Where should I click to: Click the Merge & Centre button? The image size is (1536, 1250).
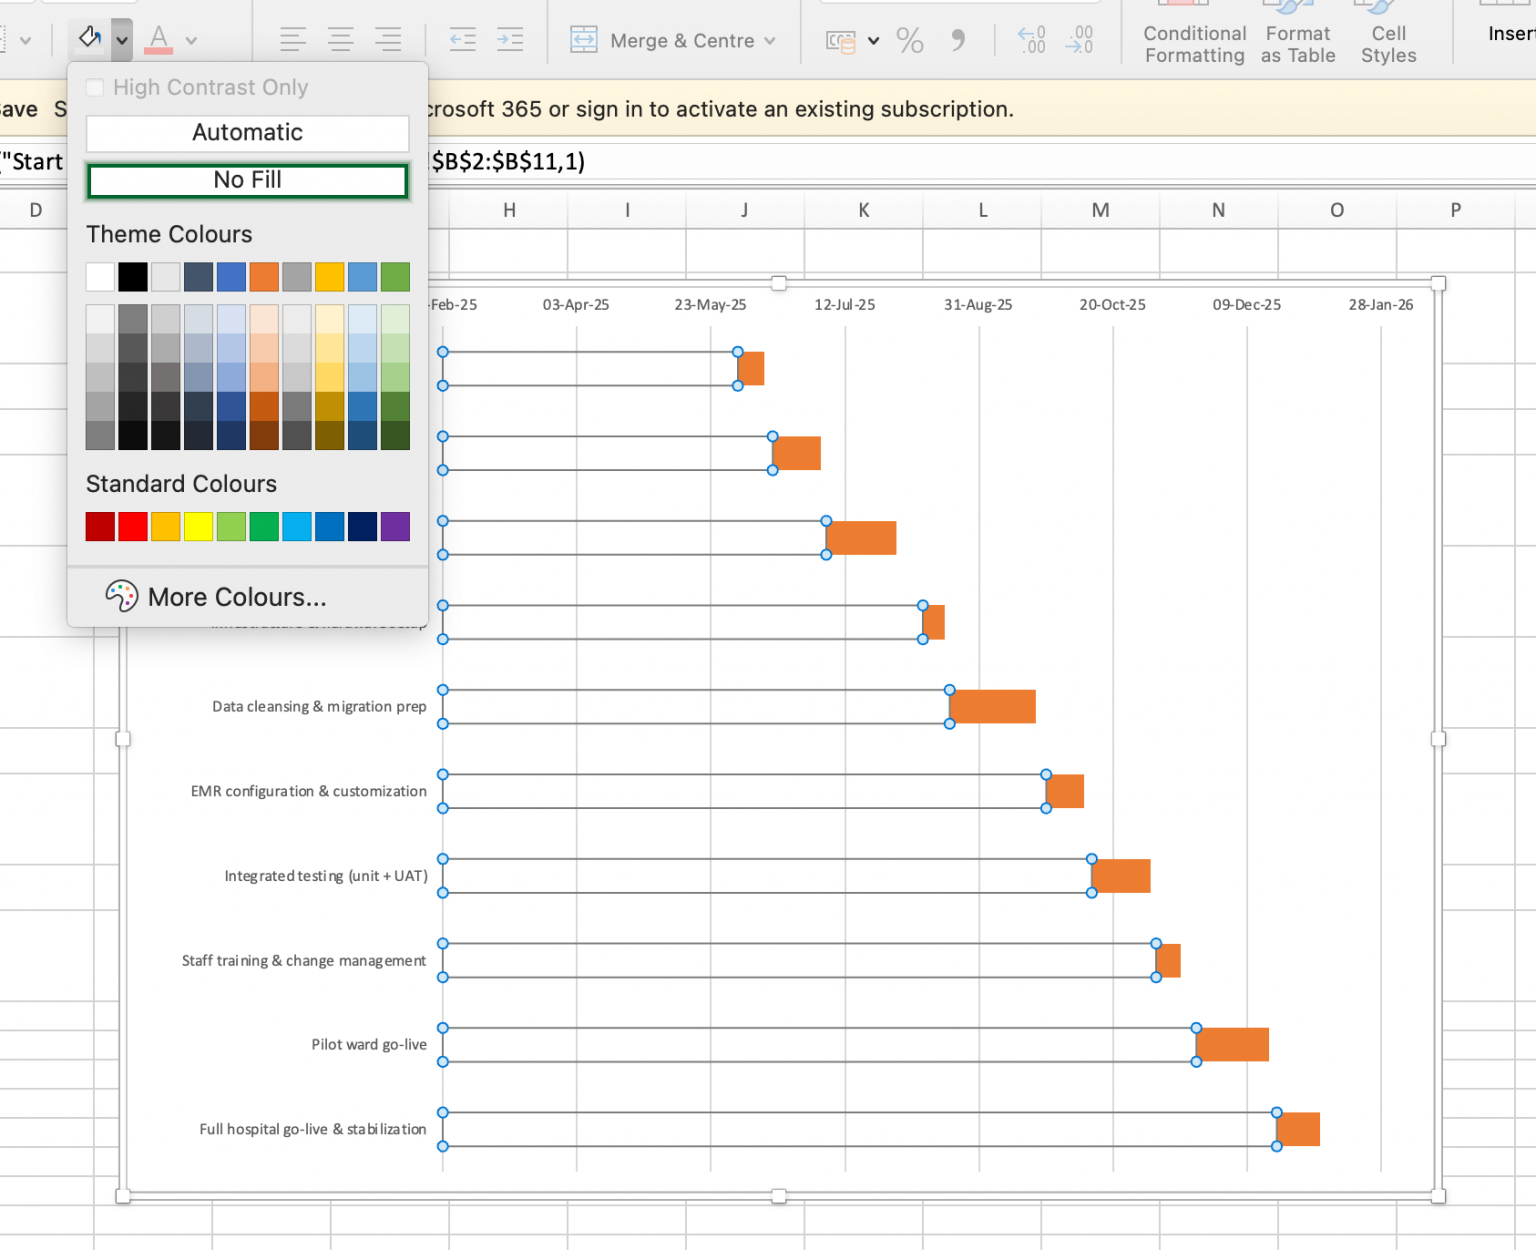point(668,40)
